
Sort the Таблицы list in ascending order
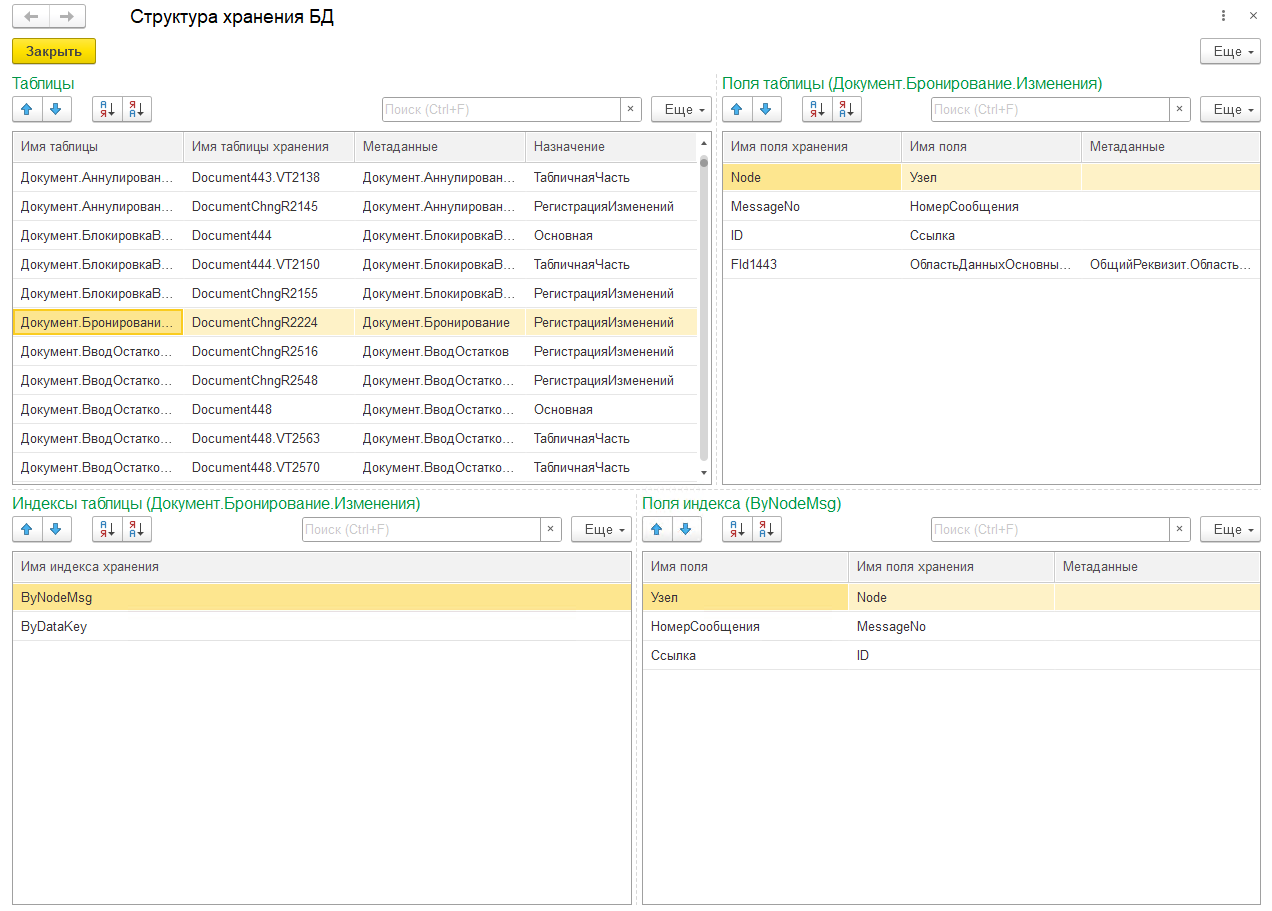coord(107,109)
